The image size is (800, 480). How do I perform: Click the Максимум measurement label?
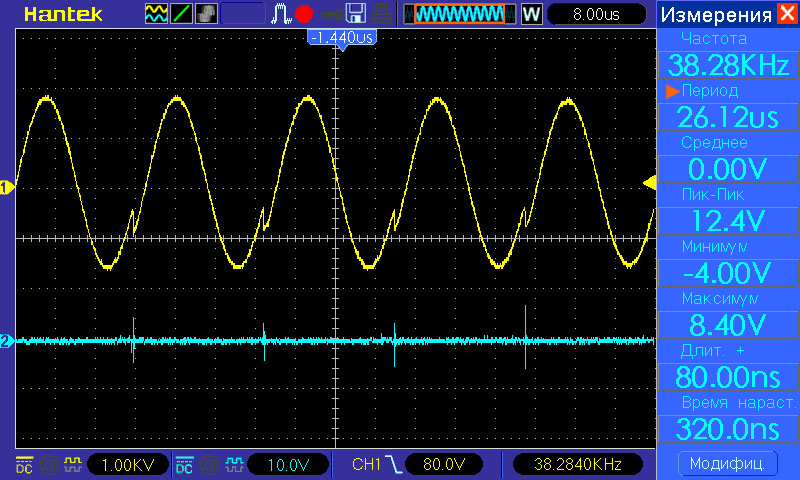pos(720,299)
